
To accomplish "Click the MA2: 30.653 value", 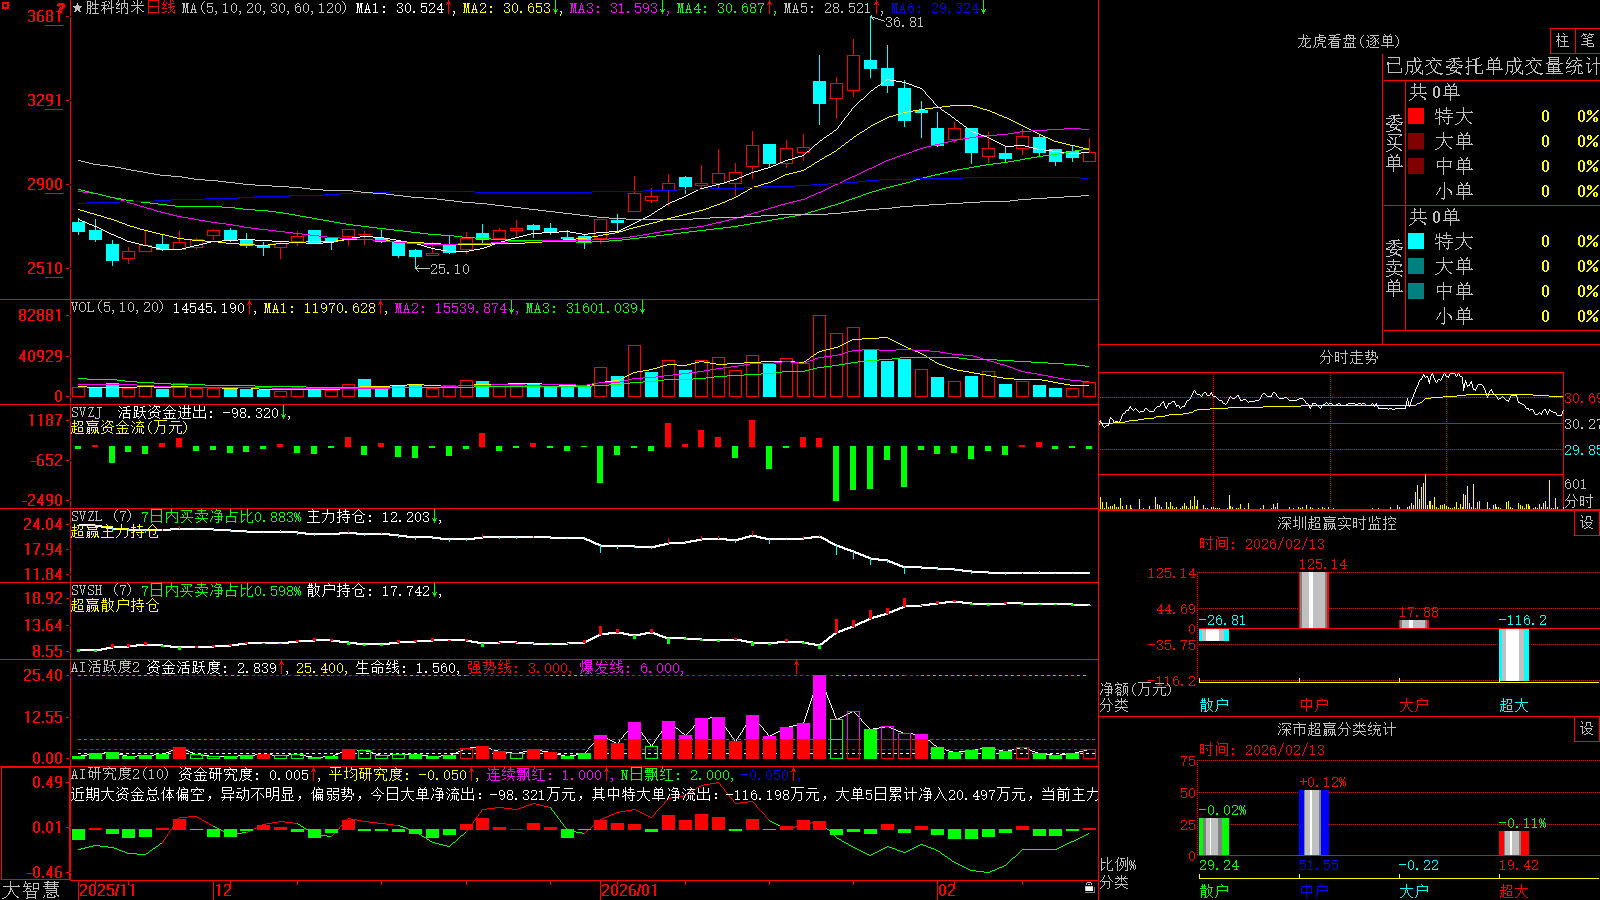I will [x=506, y=8].
